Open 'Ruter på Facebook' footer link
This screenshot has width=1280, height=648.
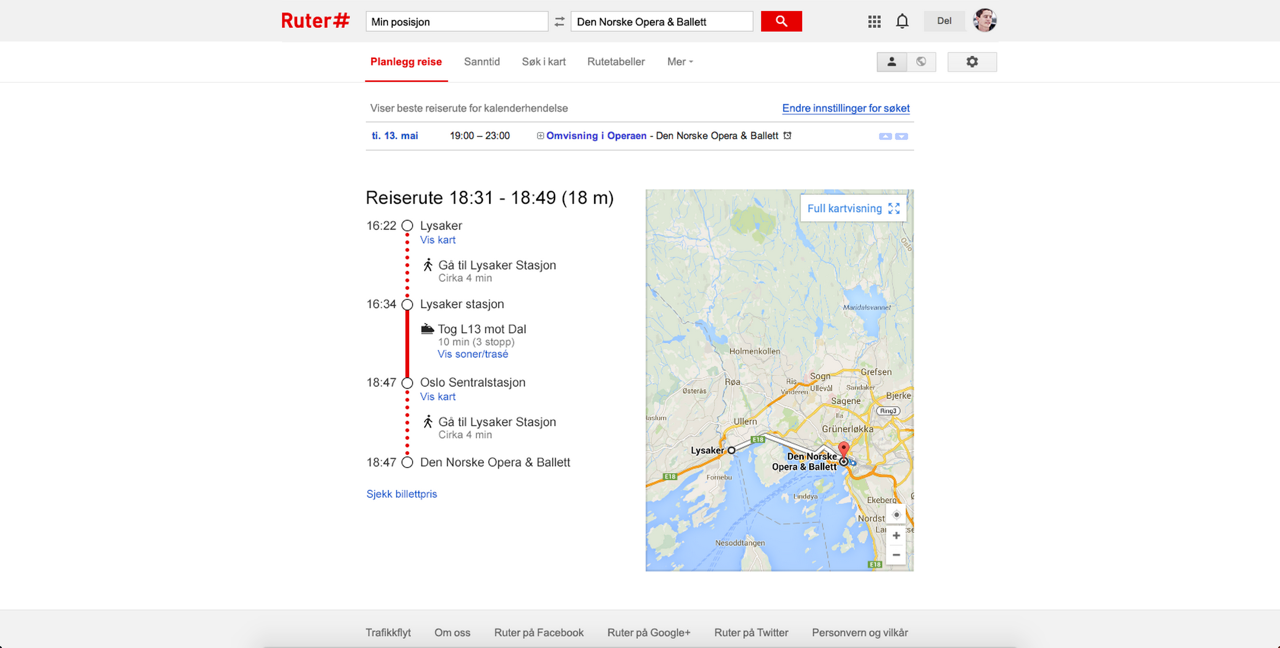(539, 633)
